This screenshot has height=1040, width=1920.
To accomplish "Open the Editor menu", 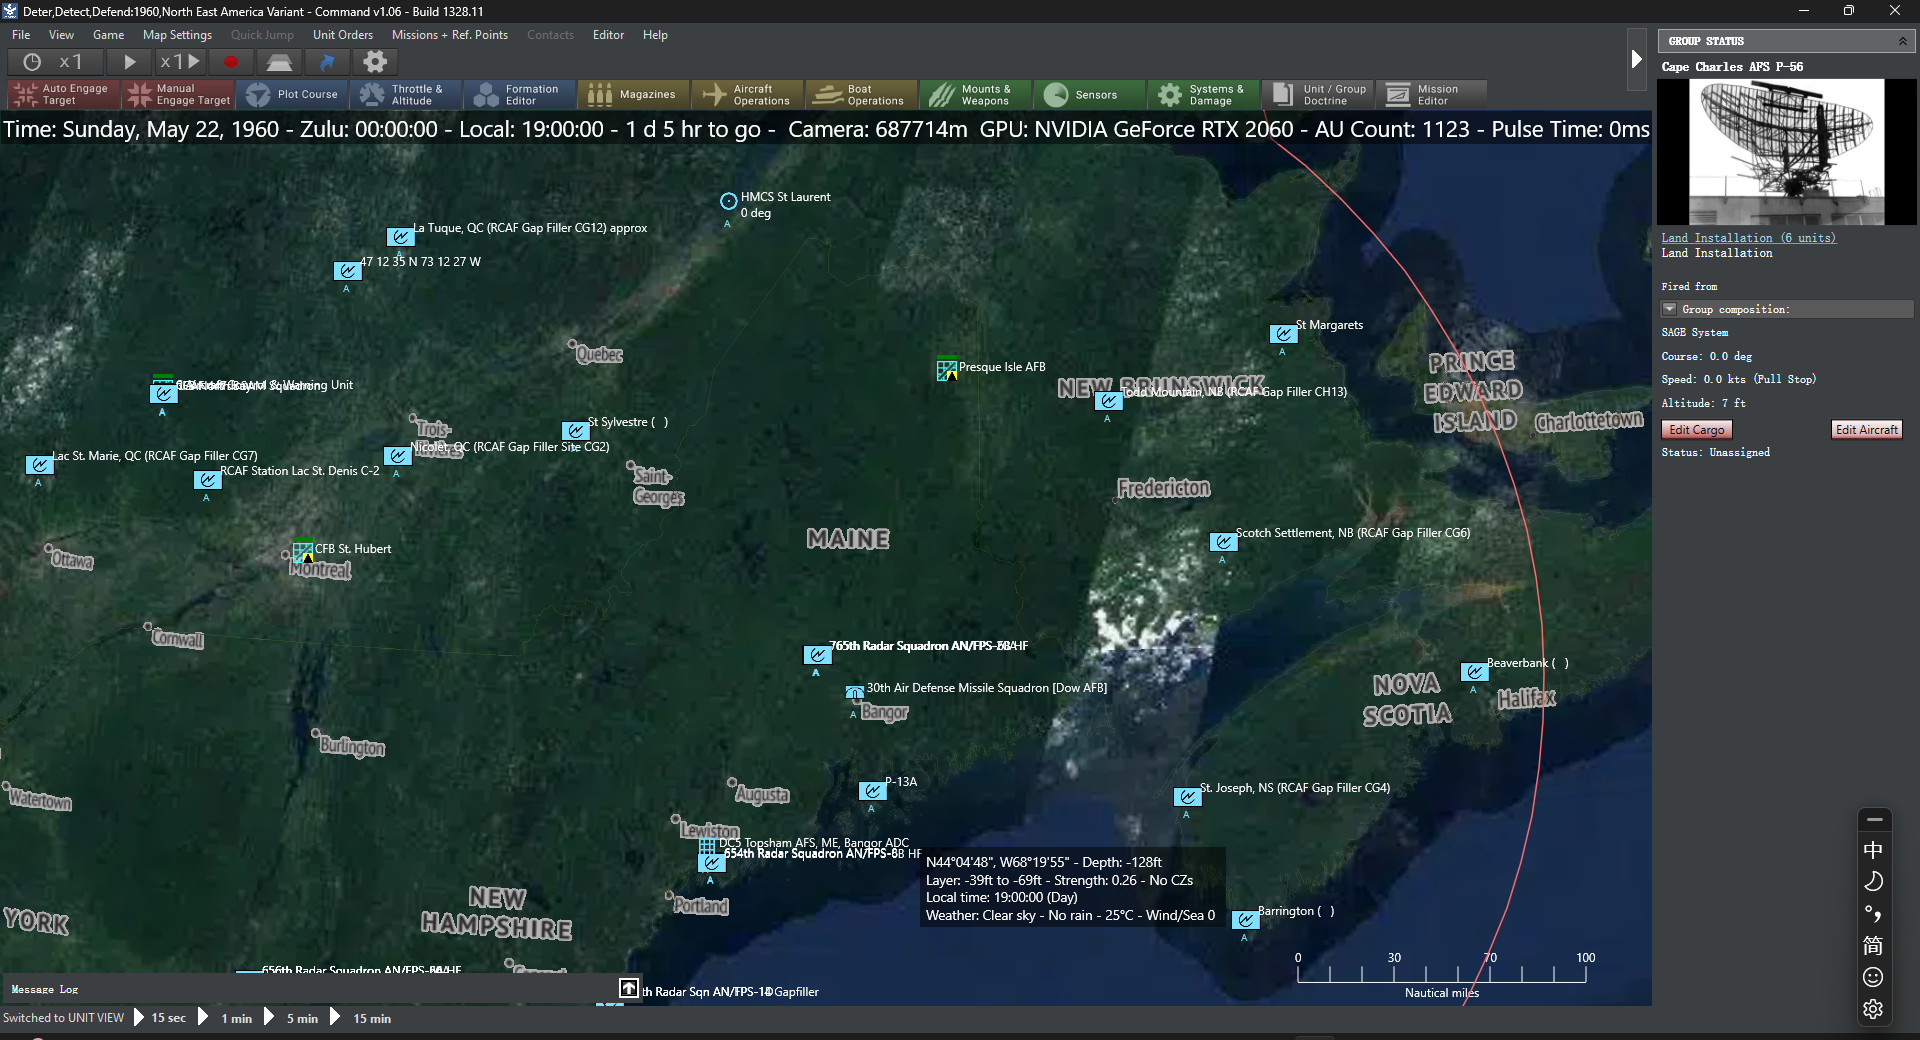I will point(608,35).
